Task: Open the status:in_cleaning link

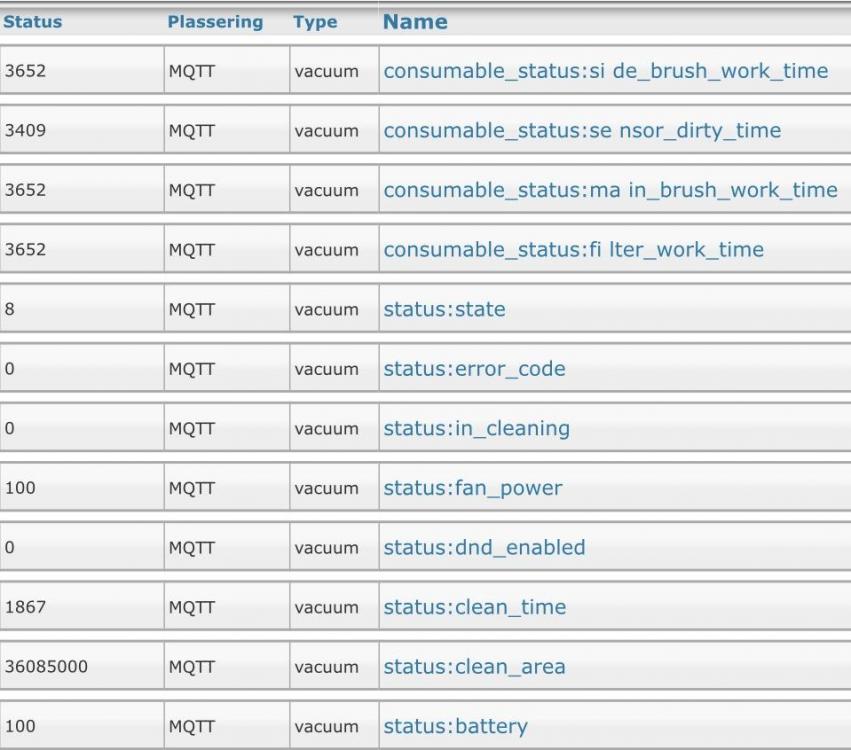Action: tap(476, 428)
